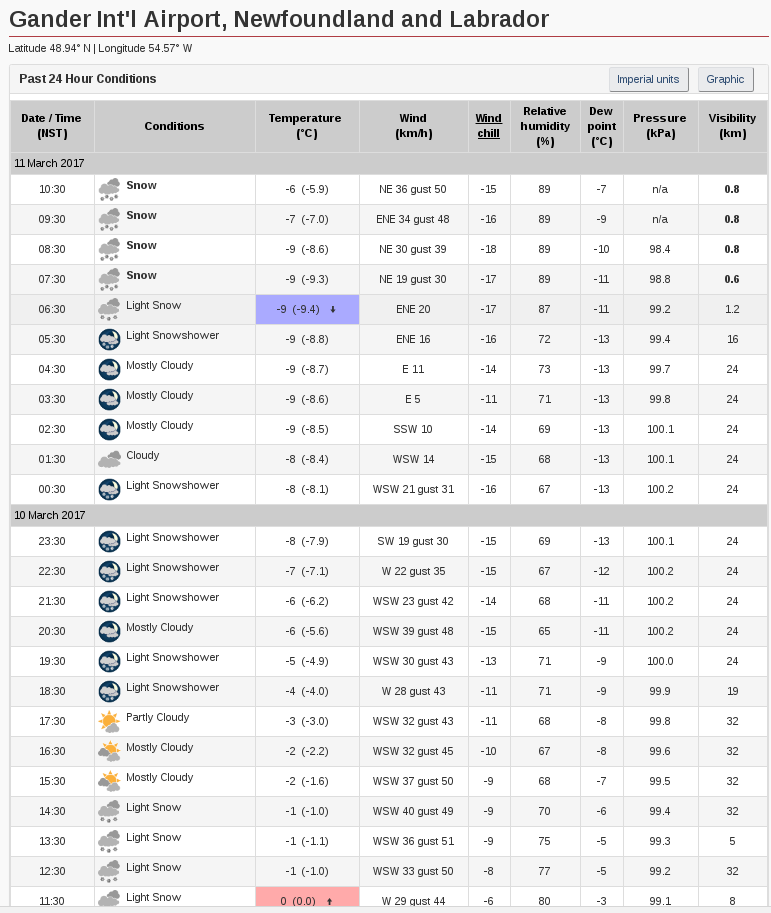This screenshot has width=771, height=913.
Task: Click the Light Snow icon at 13:30
Action: [x=109, y=841]
